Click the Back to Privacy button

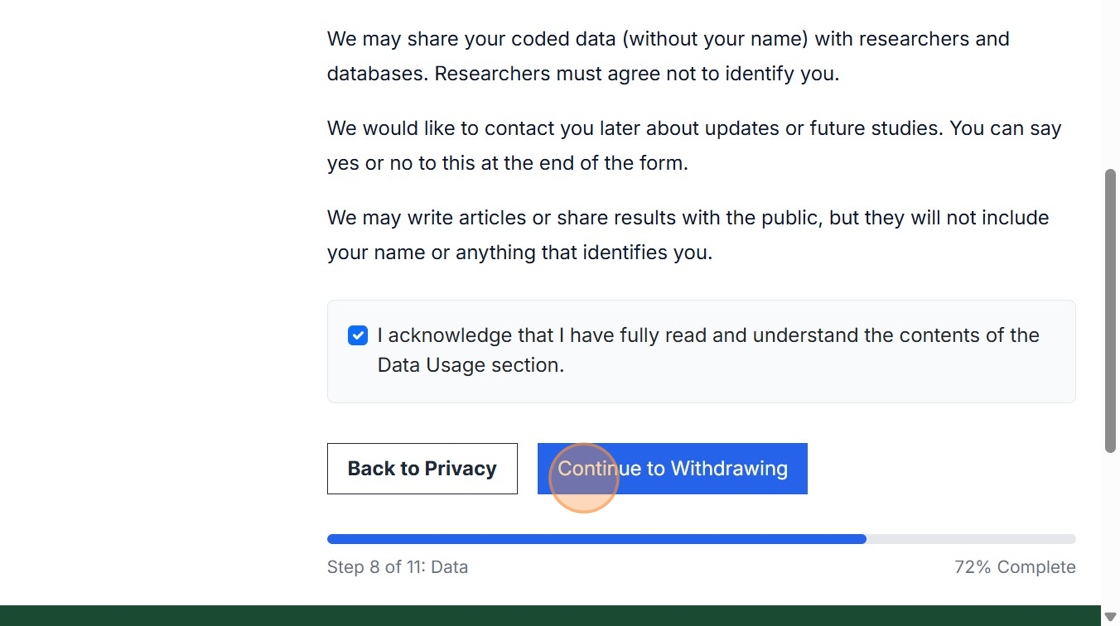tap(422, 469)
